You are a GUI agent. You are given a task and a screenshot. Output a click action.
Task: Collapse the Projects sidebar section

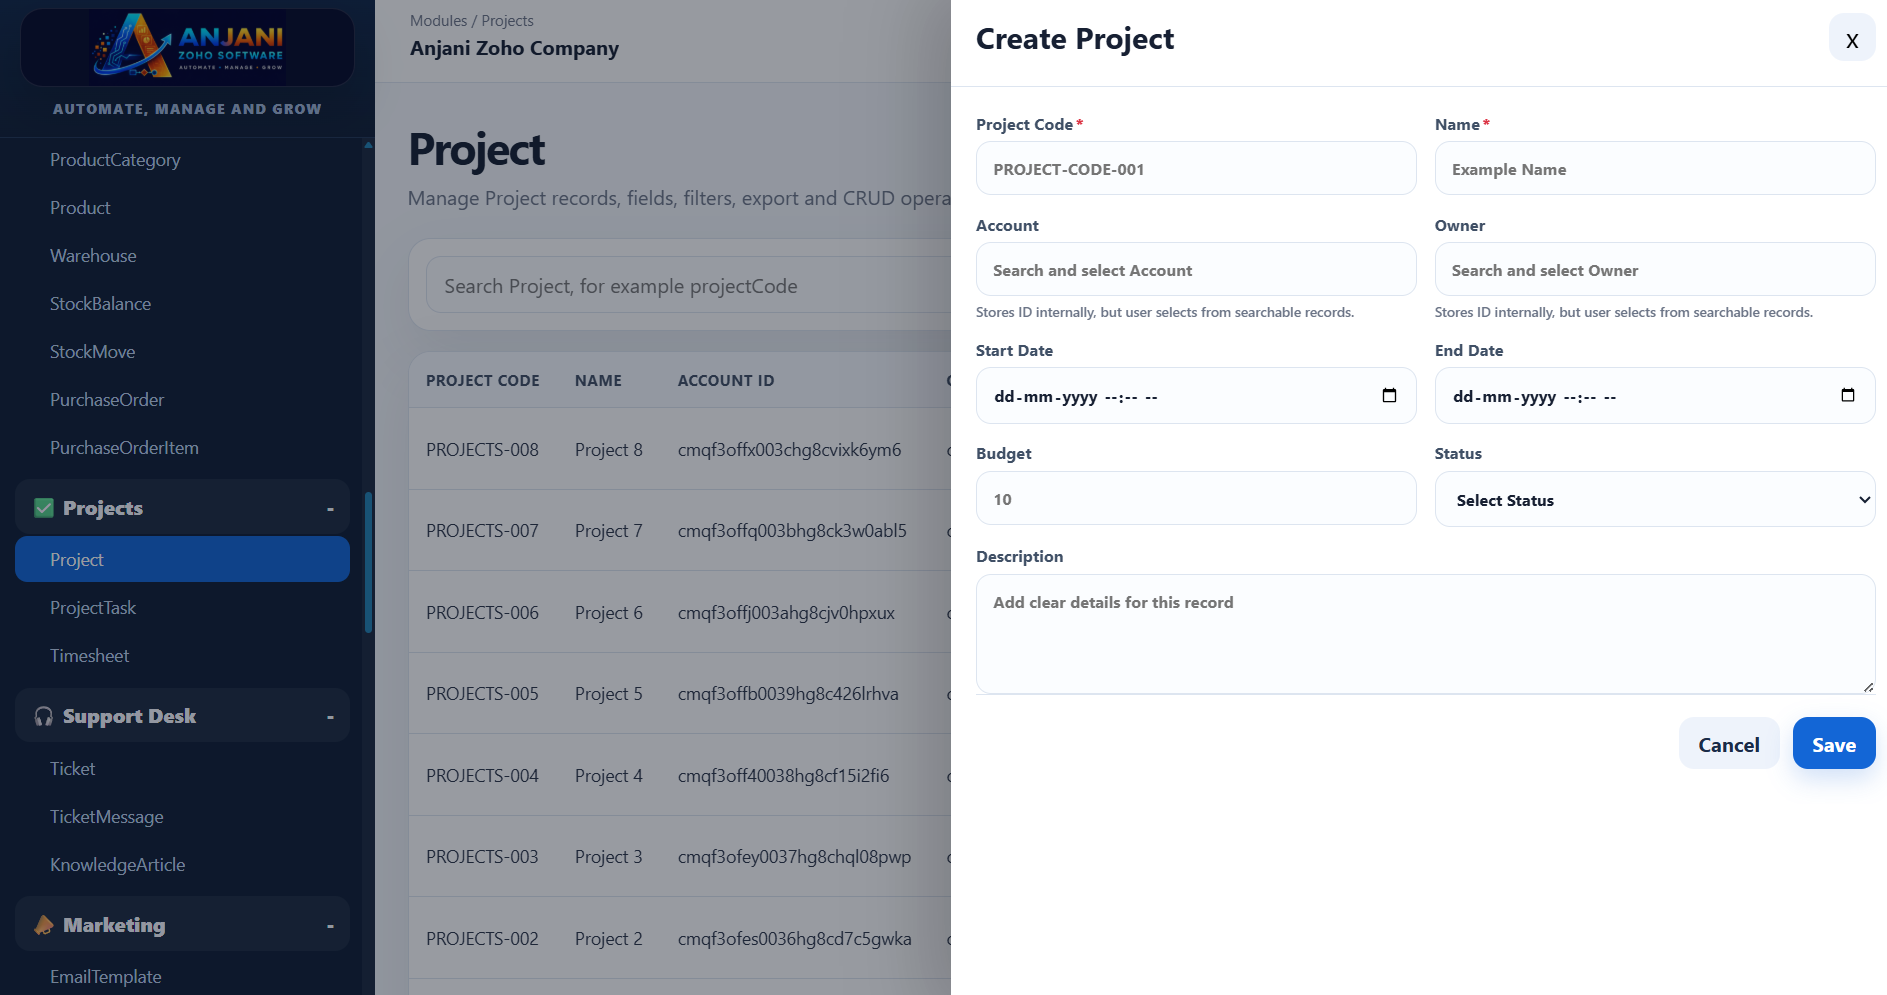pyautogui.click(x=330, y=509)
